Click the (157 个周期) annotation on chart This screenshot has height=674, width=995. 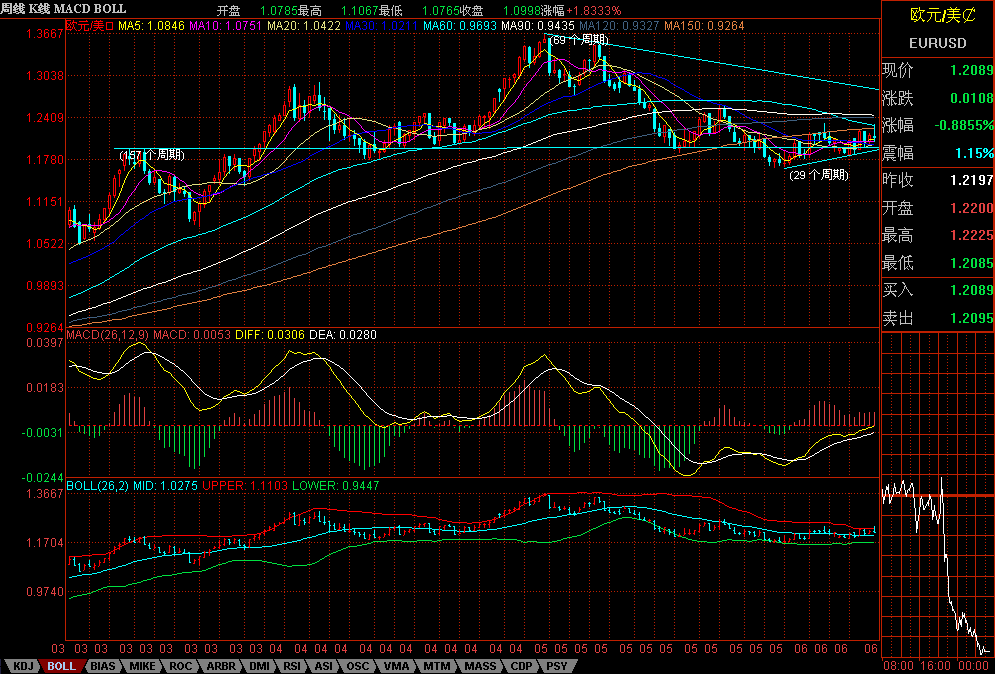click(x=152, y=155)
